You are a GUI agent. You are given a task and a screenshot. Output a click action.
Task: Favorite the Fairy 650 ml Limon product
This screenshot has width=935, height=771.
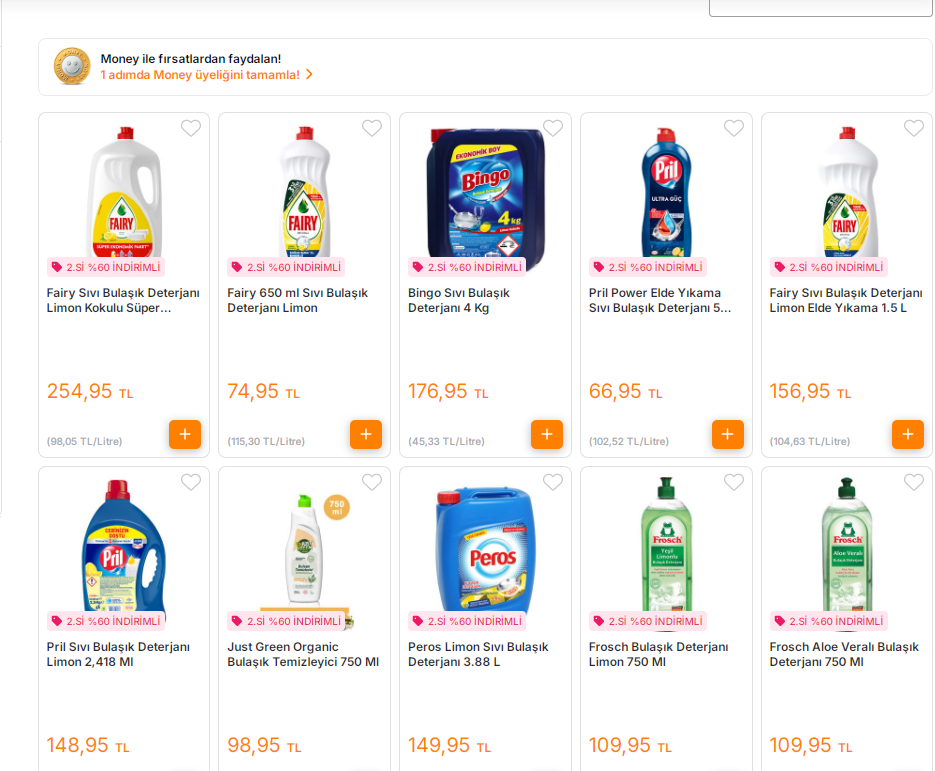371,128
